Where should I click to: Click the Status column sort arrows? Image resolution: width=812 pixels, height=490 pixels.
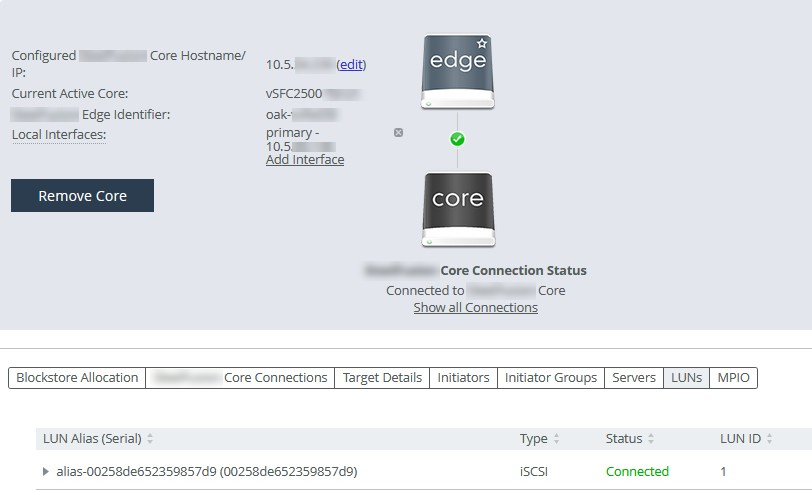pyautogui.click(x=651, y=439)
